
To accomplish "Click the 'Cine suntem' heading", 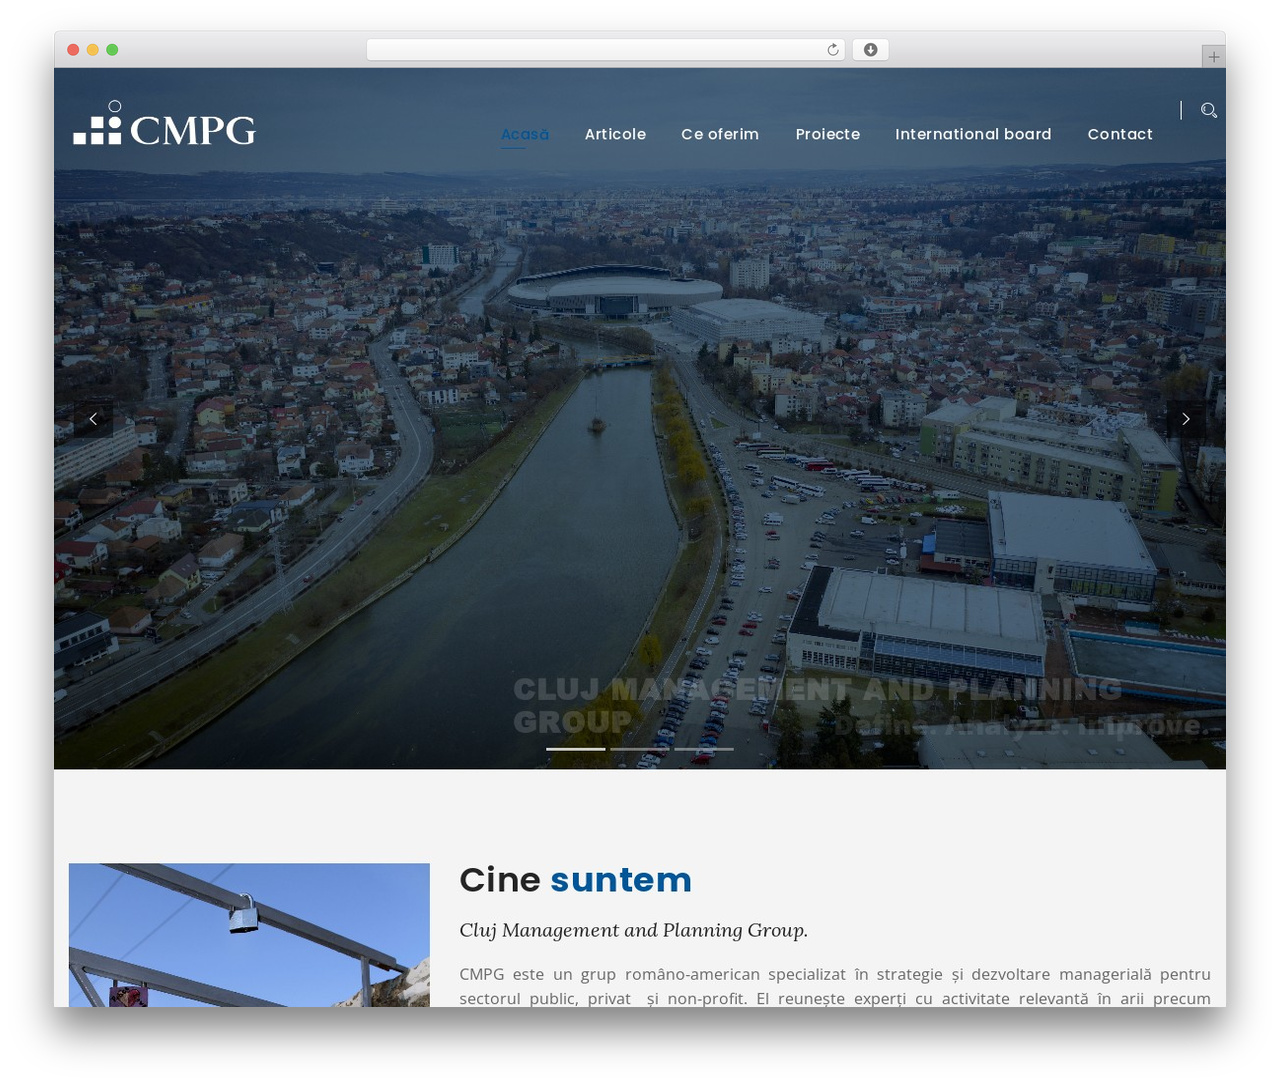I will point(575,880).
